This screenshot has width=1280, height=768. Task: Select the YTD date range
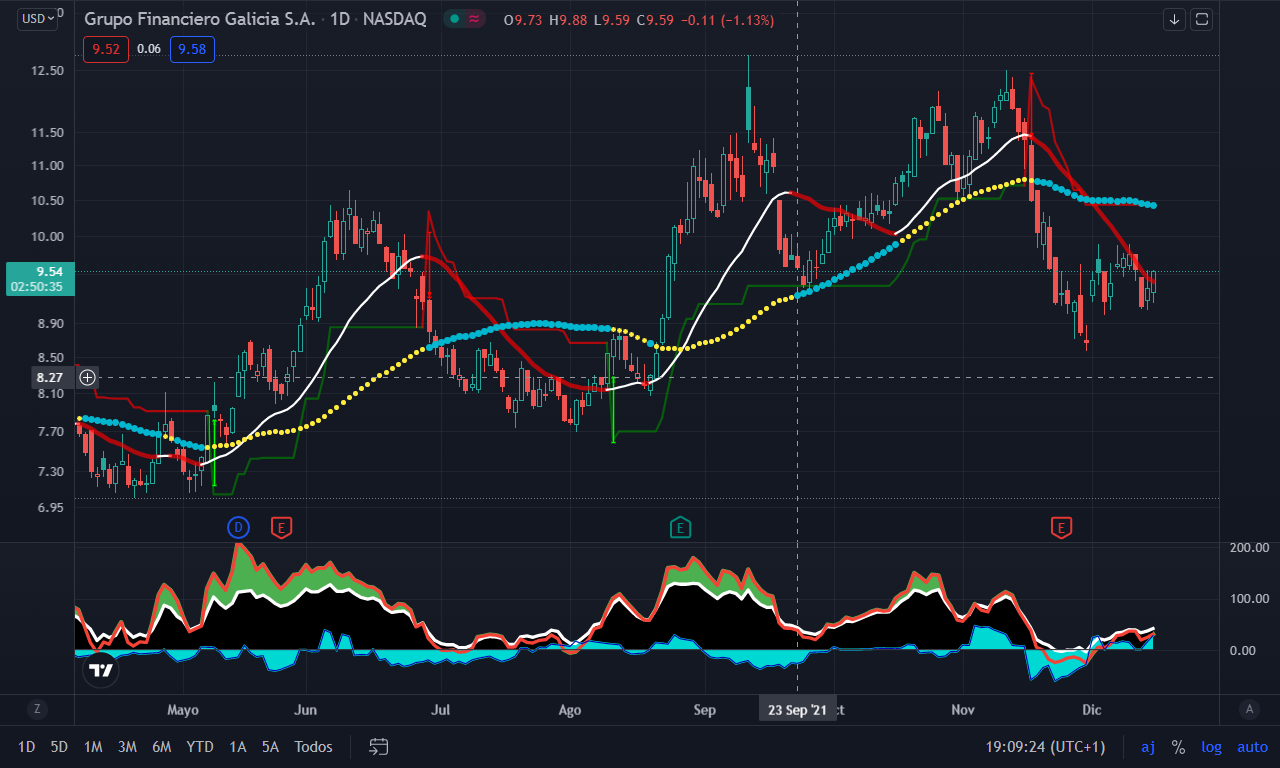coord(200,746)
